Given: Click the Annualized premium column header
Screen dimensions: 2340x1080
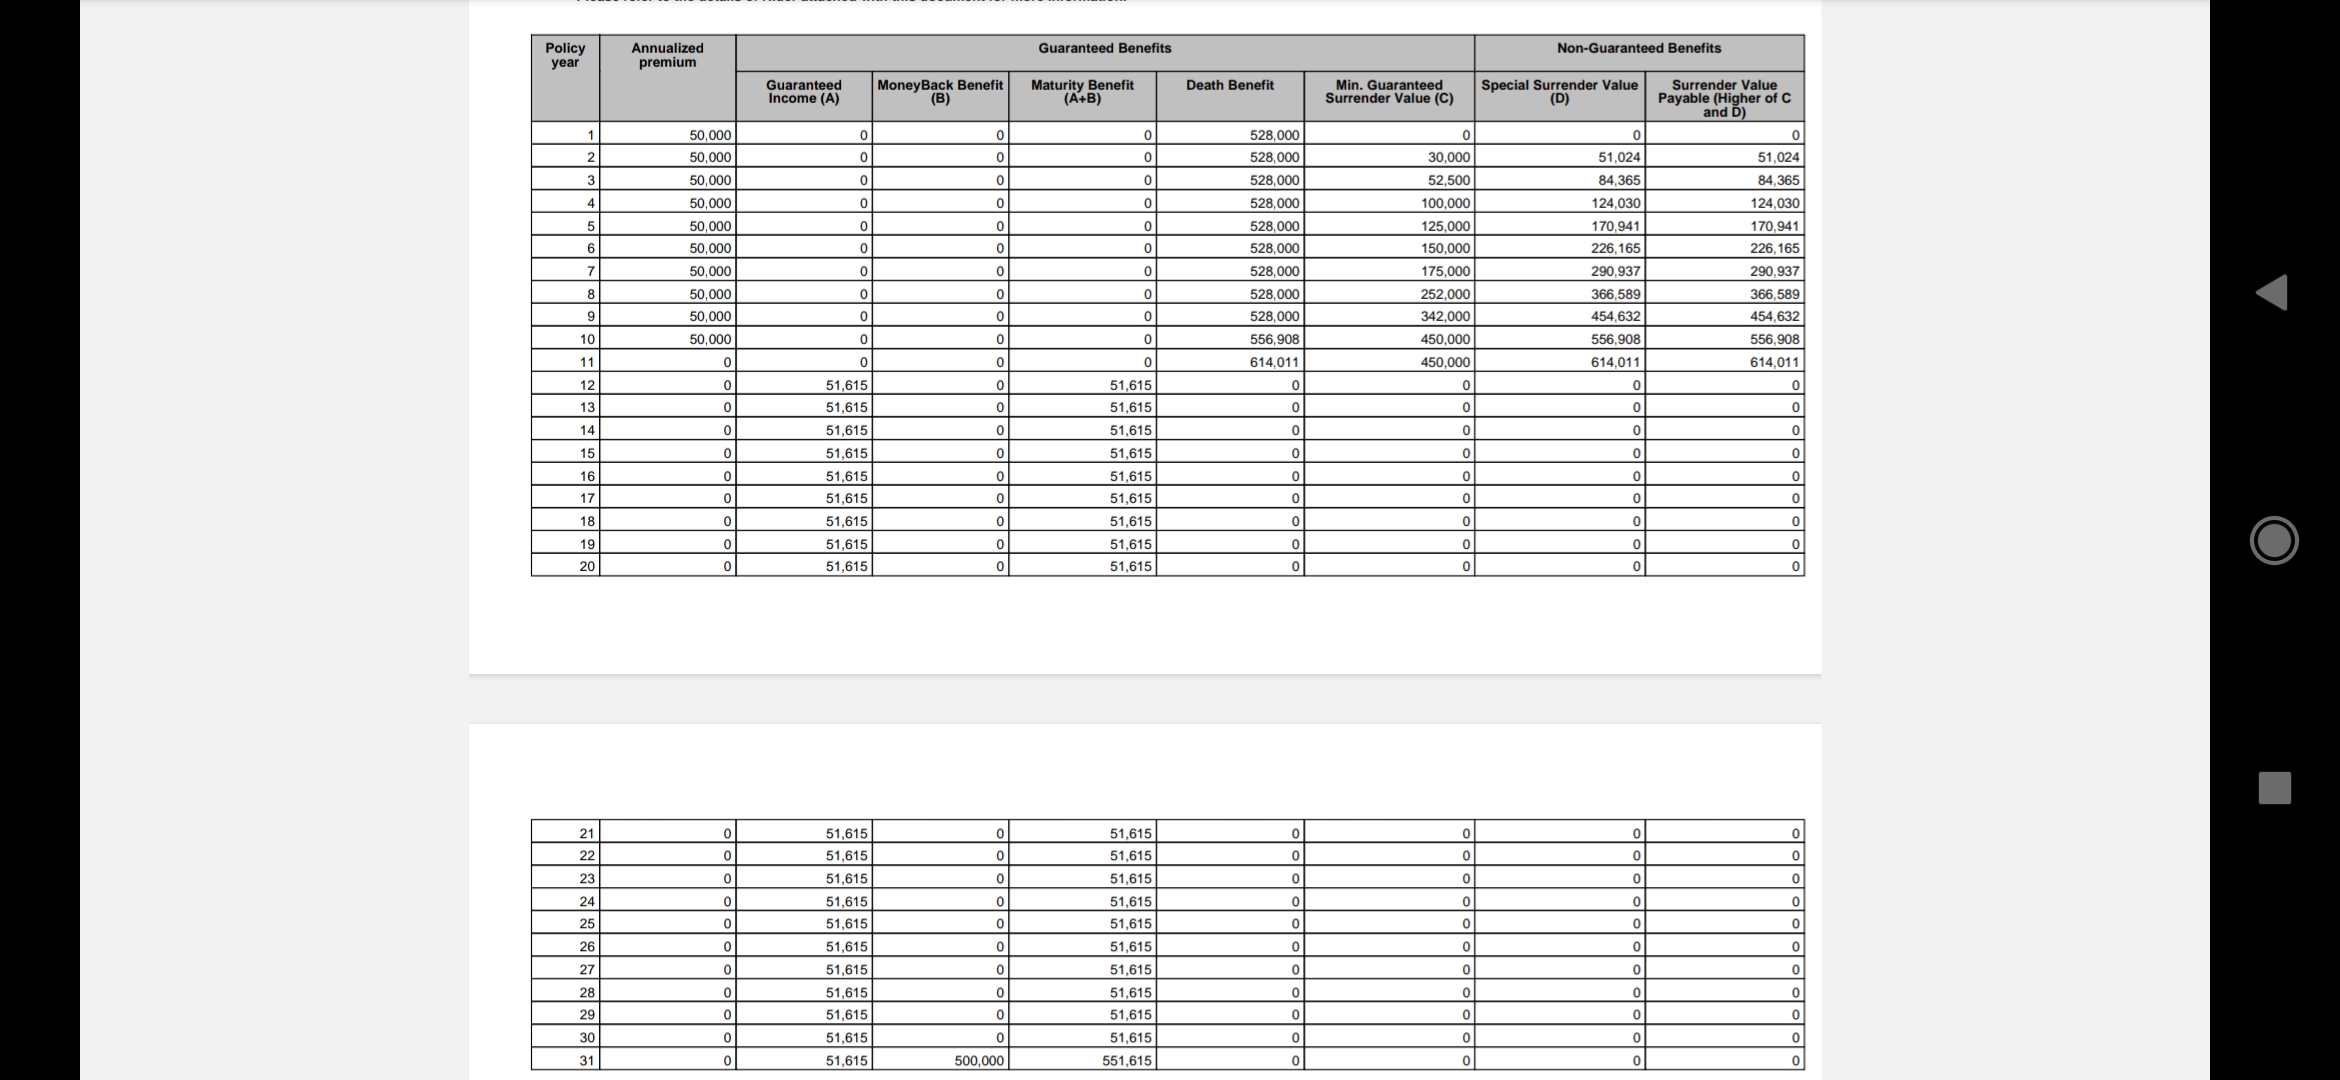Looking at the screenshot, I should click(x=667, y=55).
